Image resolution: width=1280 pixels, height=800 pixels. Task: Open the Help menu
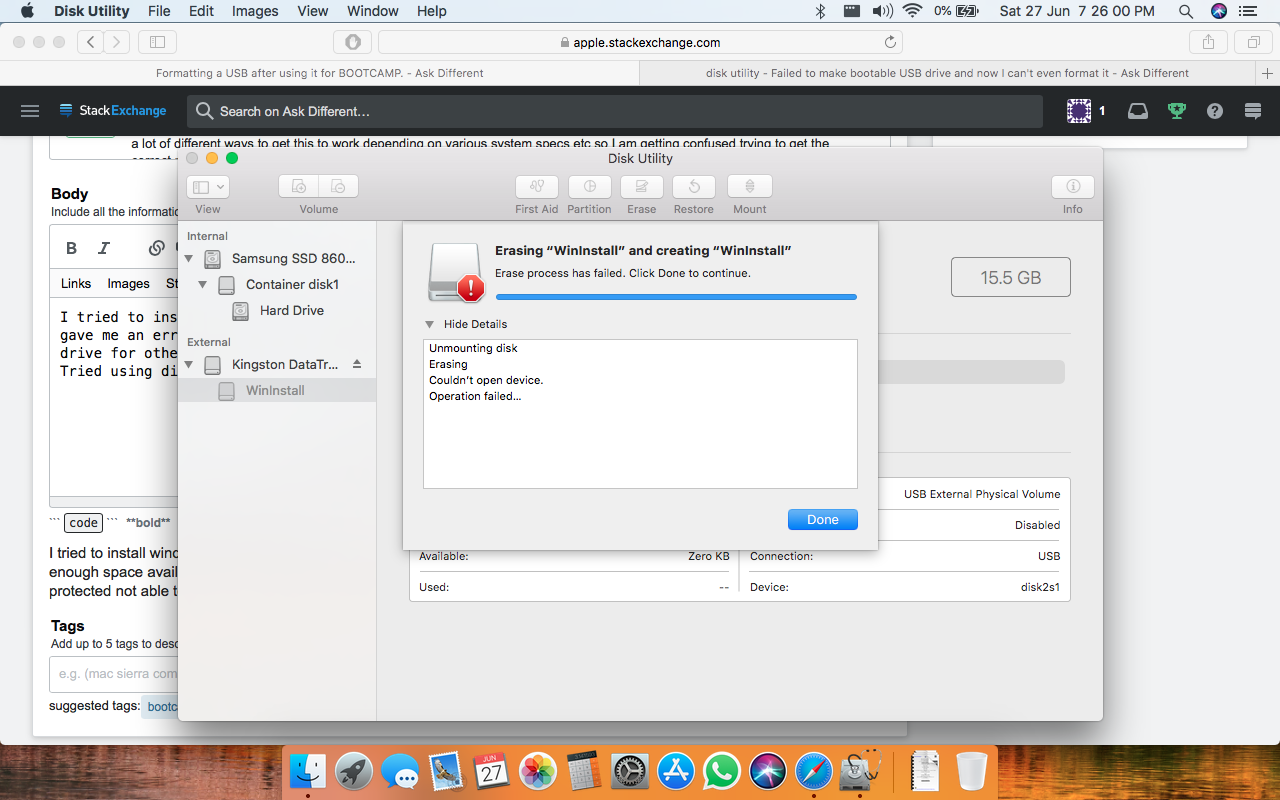[x=432, y=11]
